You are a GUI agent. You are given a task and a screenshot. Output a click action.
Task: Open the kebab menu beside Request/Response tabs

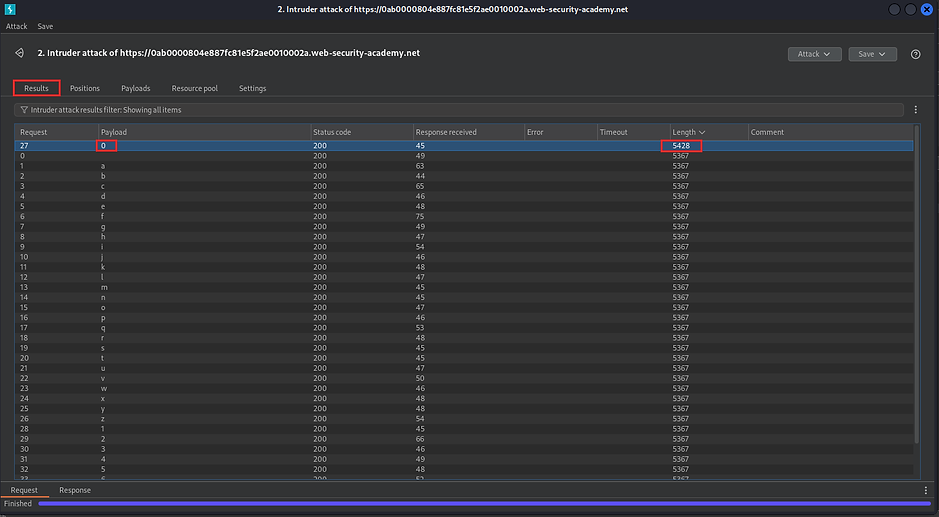pyautogui.click(x=925, y=490)
